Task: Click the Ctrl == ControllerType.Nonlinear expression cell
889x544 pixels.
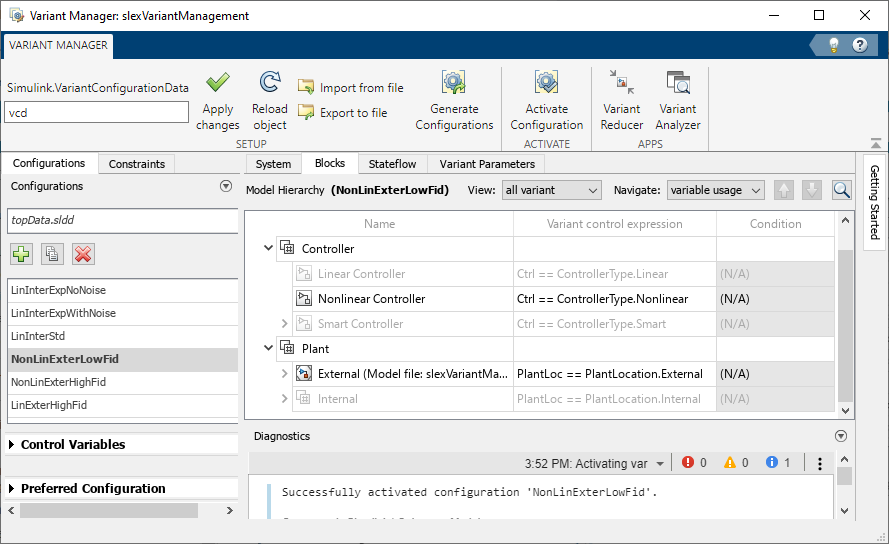Action: pyautogui.click(x=615, y=298)
